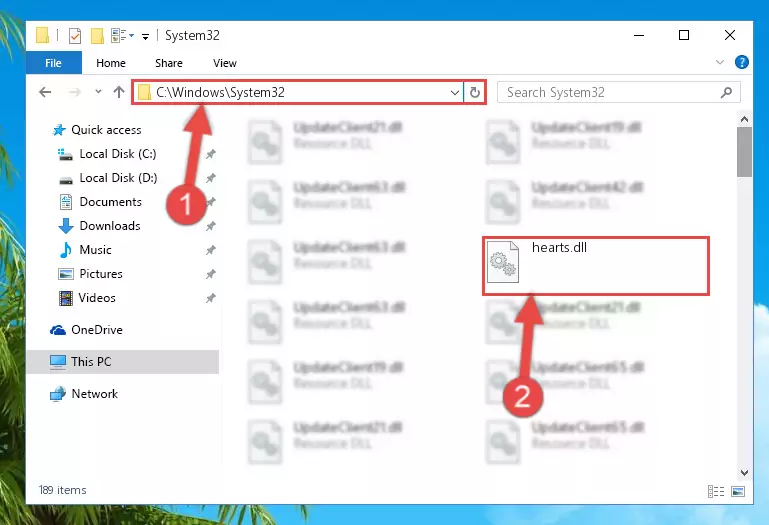Open Videos folder in sidebar
Image resolution: width=769 pixels, height=525 pixels.
(97, 298)
